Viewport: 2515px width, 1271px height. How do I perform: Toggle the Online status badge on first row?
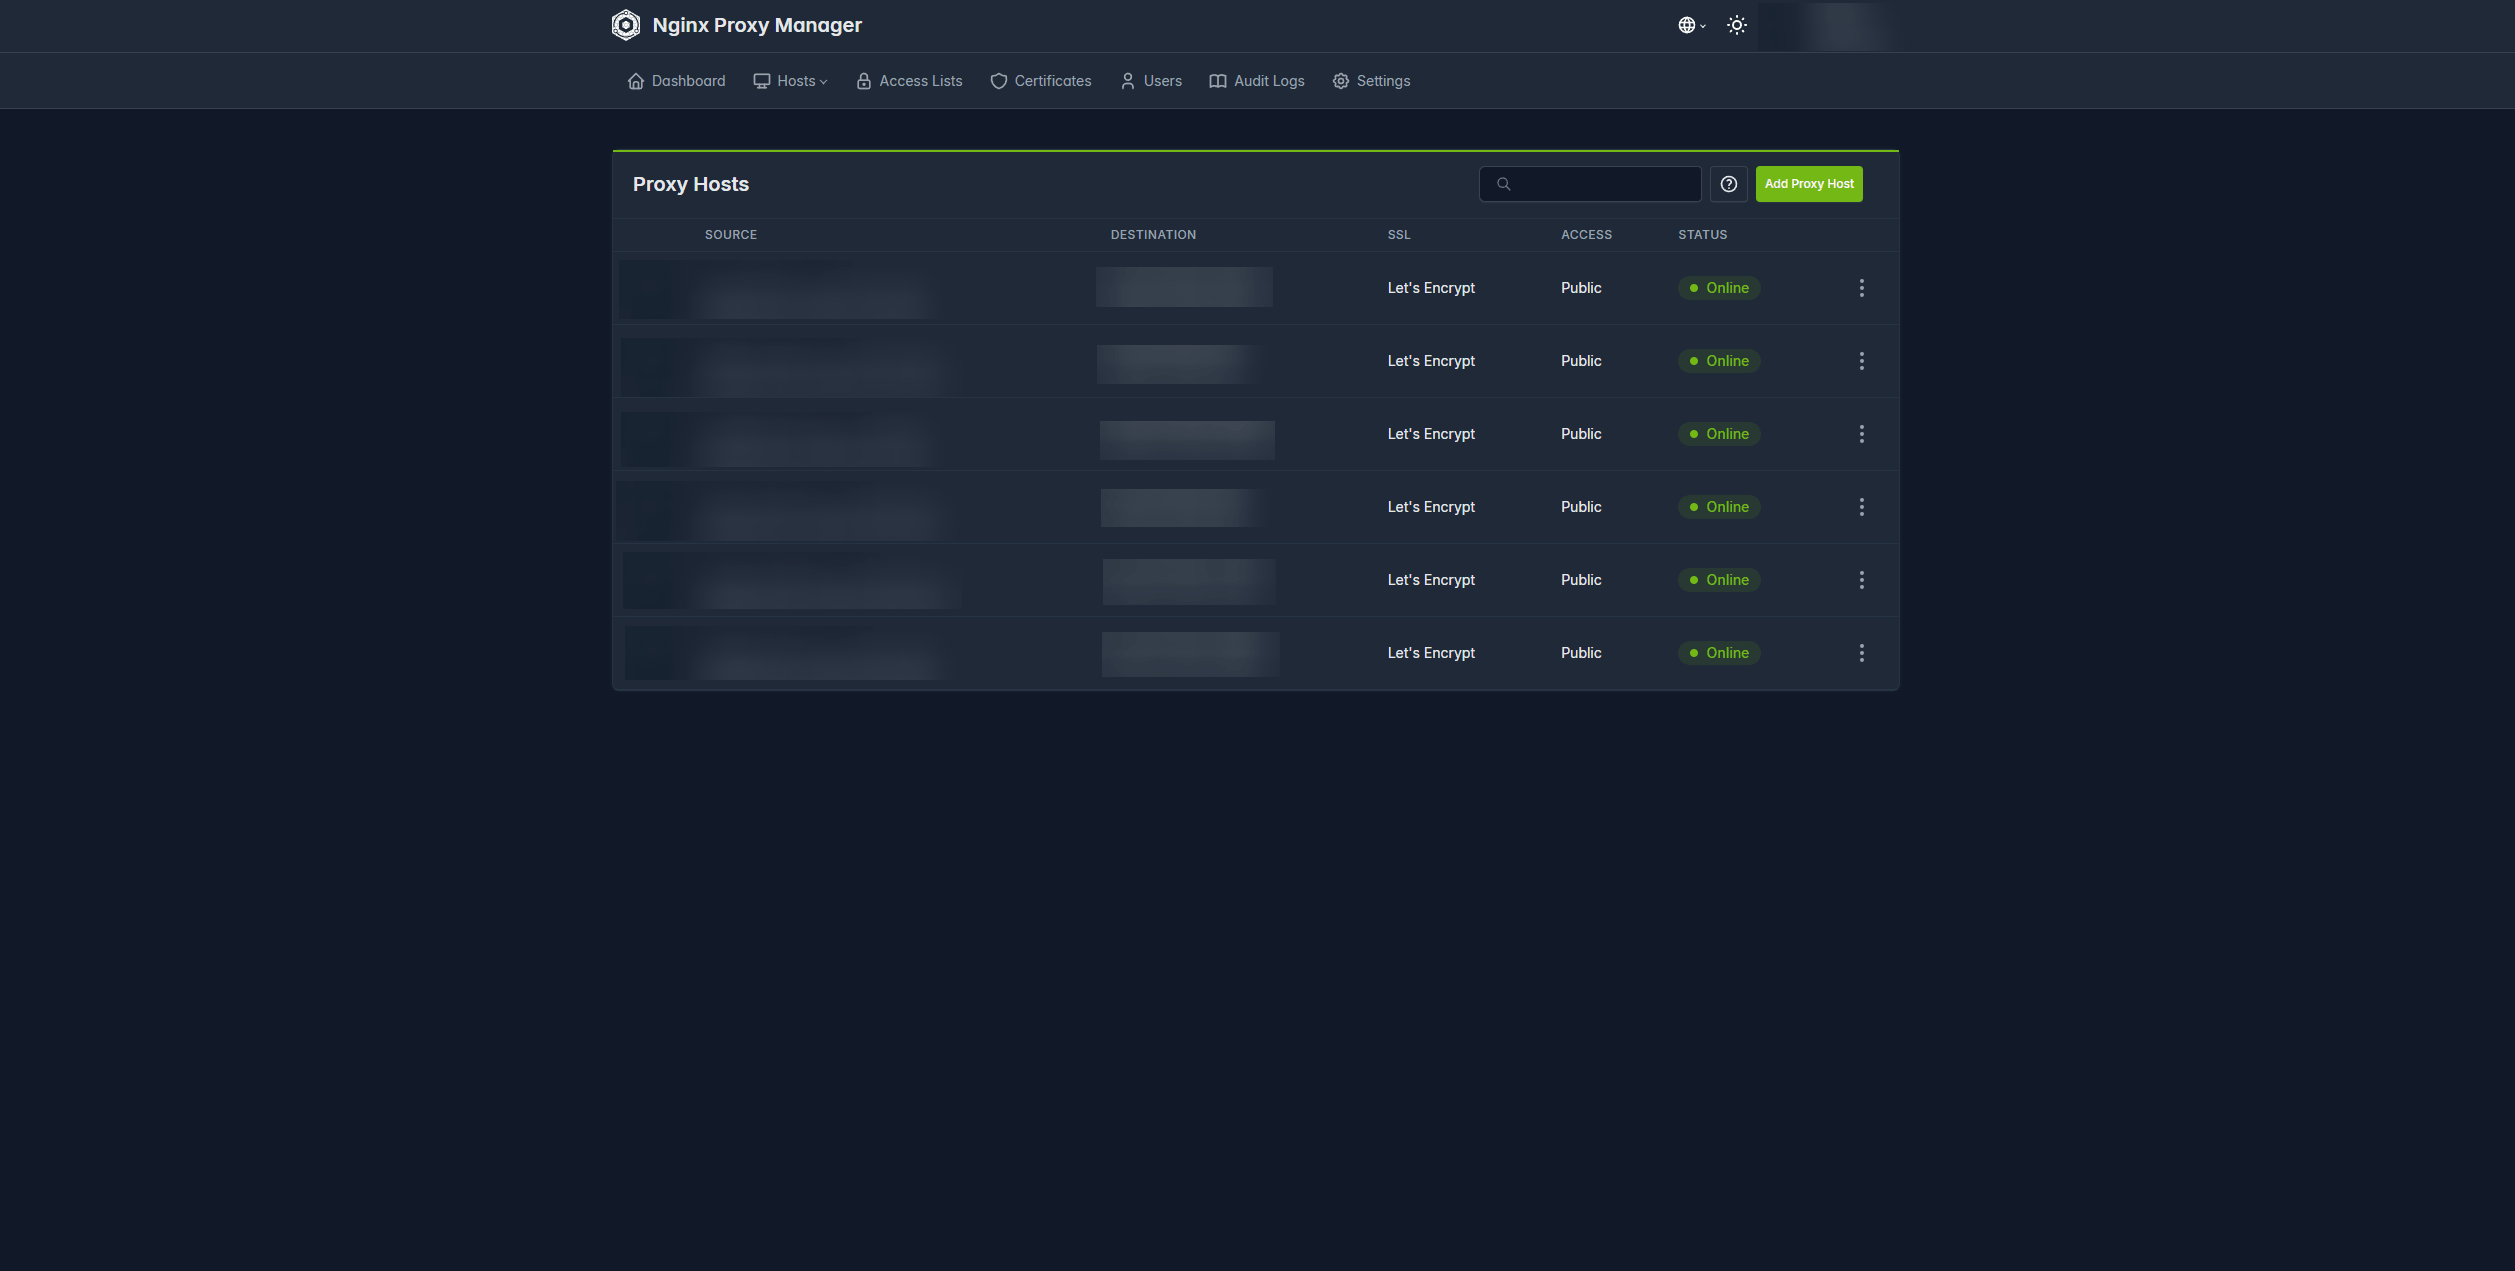coord(1718,288)
